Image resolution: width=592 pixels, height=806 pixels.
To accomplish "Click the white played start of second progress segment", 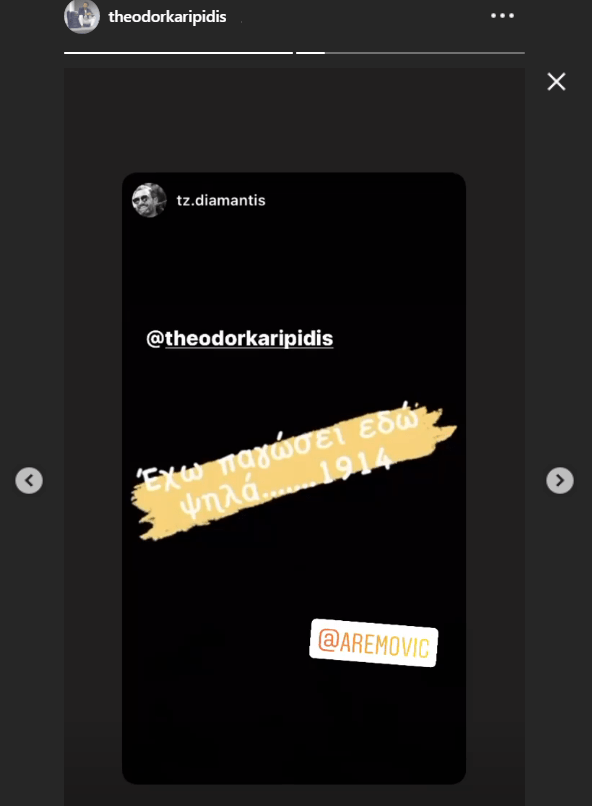I will 310,52.
